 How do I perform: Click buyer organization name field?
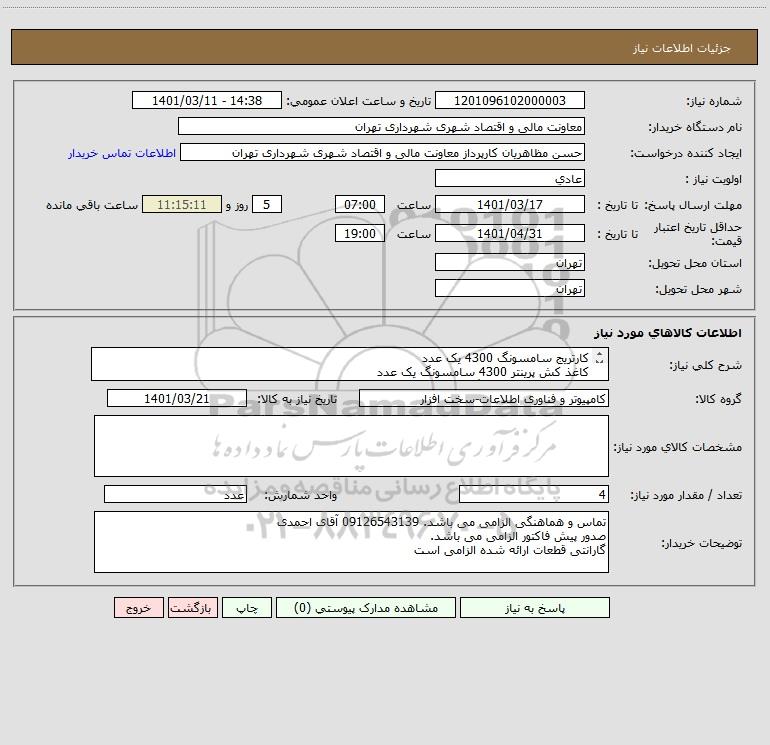381,126
